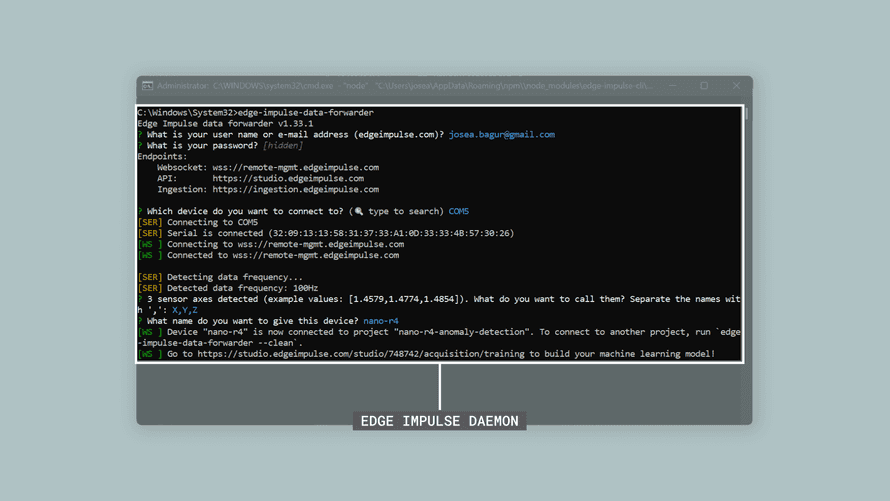
Task: Click the magnifier icon beside 'type to search'
Action: [x=360, y=212]
